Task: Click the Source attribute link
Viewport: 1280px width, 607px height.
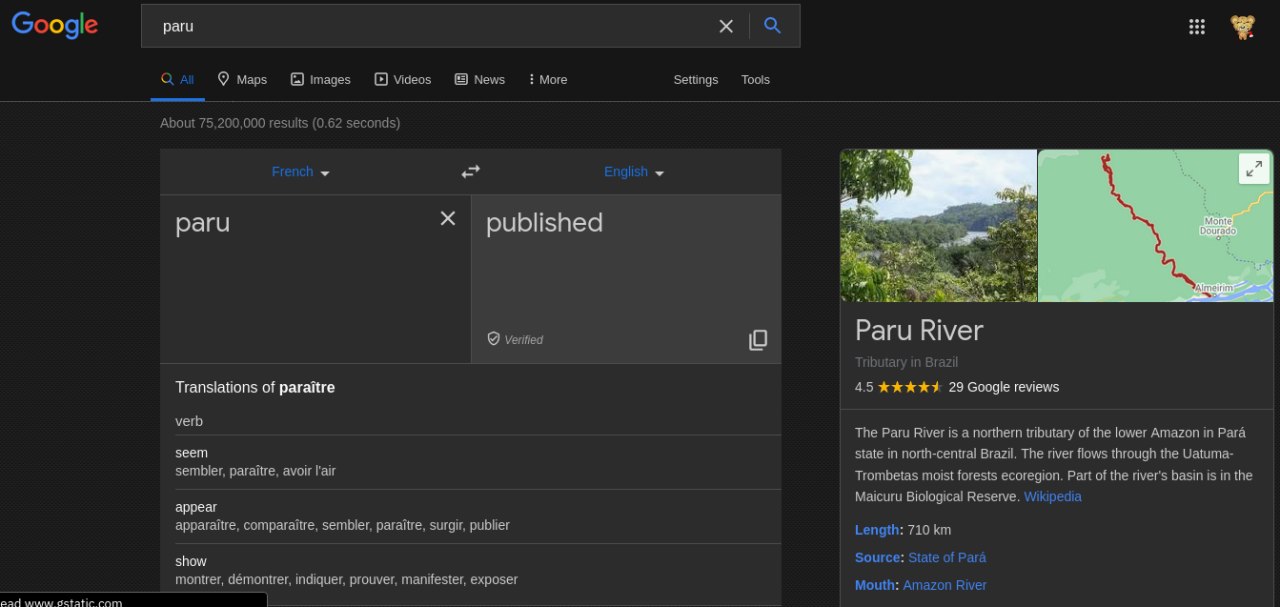Action: click(x=878, y=558)
